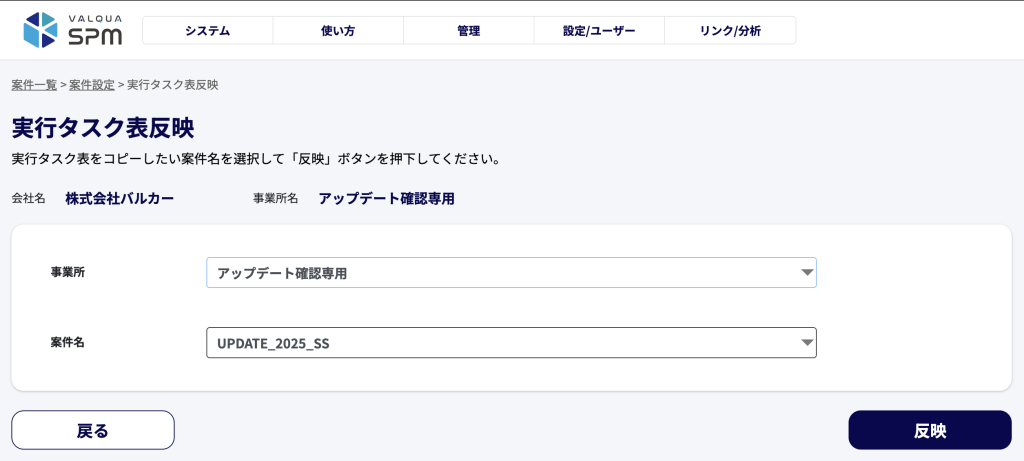Click the VALQUA SPM logo
The height and width of the screenshot is (461, 1024).
[x=72, y=30]
